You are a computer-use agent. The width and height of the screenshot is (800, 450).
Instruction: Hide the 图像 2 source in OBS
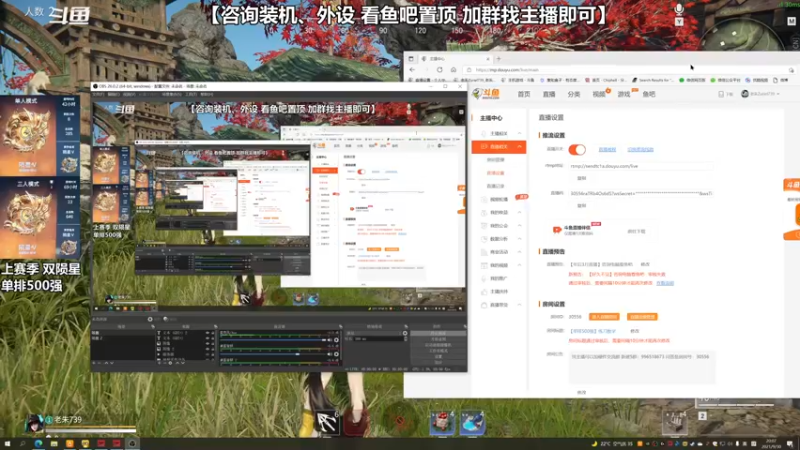pos(208,348)
